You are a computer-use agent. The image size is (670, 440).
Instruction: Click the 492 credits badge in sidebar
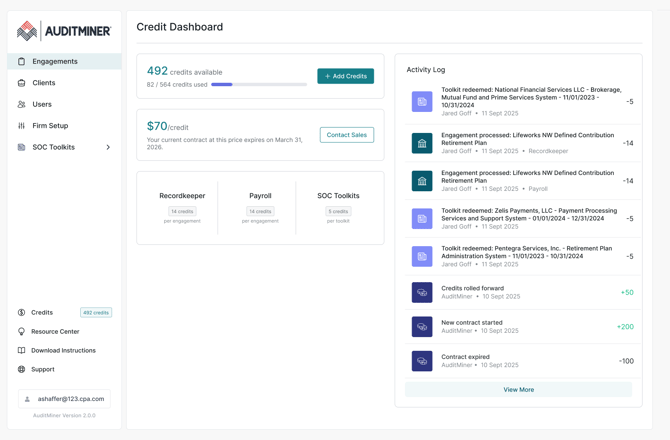[96, 312]
